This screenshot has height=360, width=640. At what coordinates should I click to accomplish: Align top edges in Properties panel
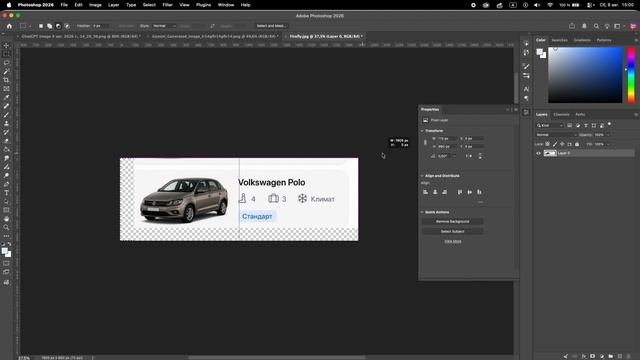pos(460,192)
